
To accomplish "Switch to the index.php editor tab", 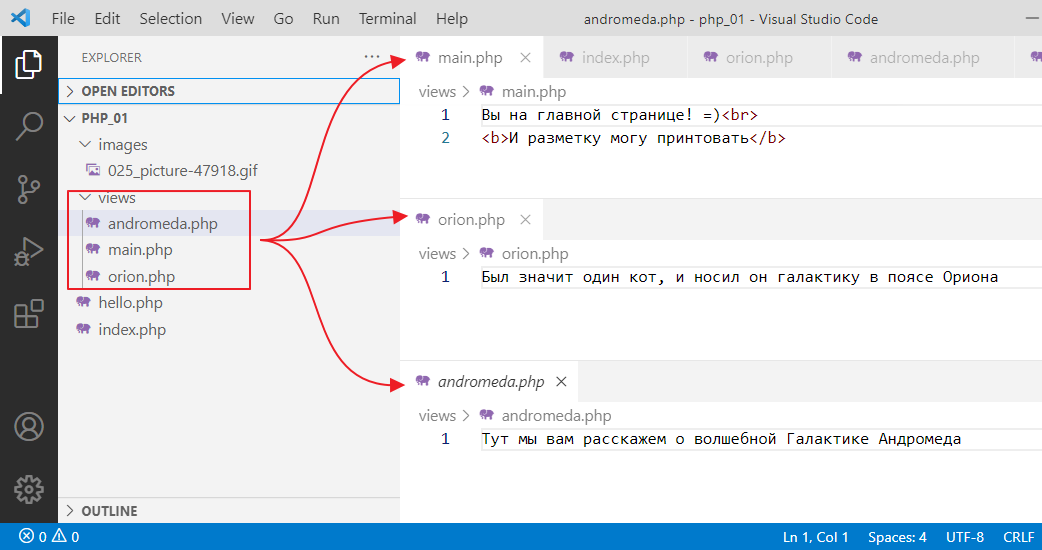I will click(615, 58).
